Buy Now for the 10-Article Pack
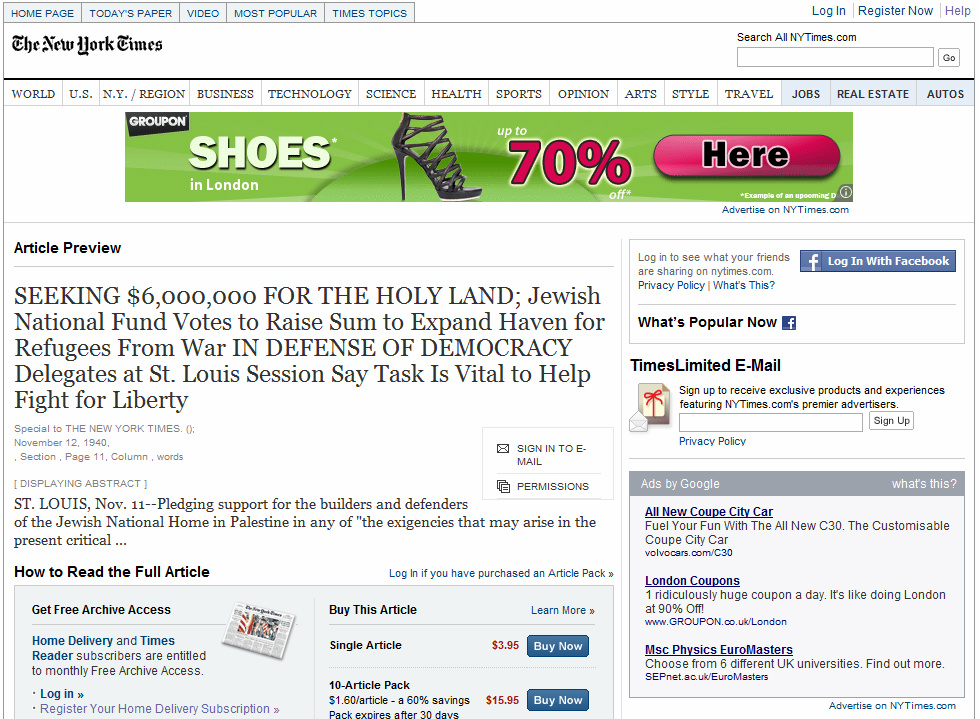Image resolution: width=980 pixels, height=719 pixels. pyautogui.click(x=558, y=700)
